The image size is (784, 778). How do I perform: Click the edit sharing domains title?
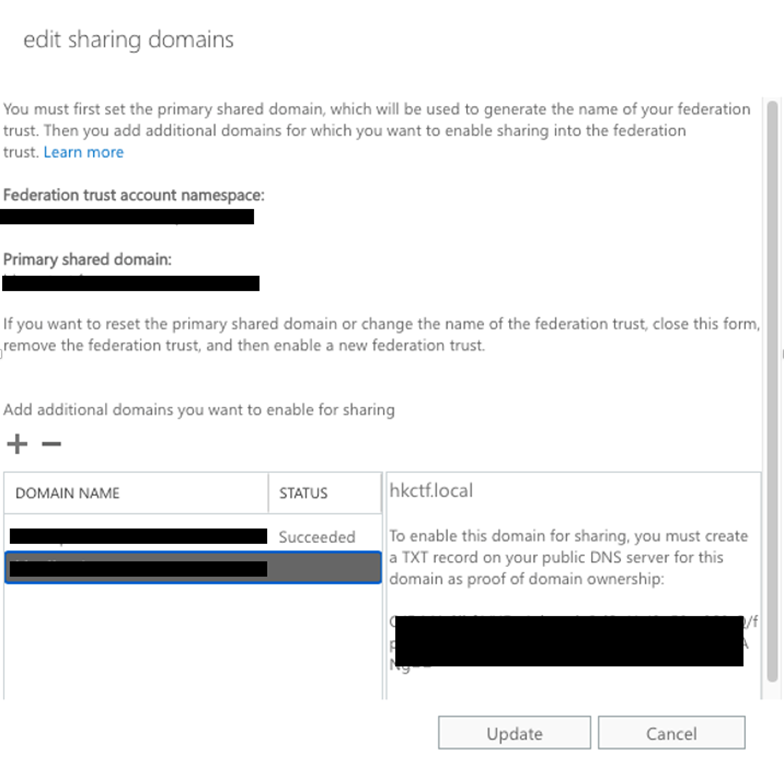pyautogui.click(x=128, y=40)
